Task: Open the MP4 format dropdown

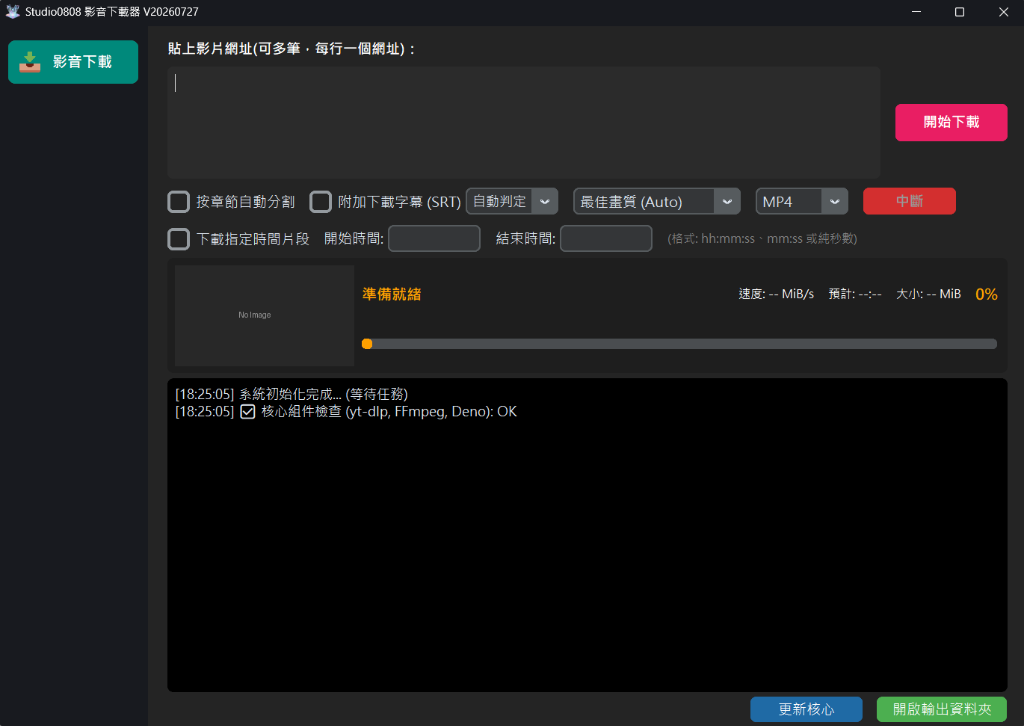Action: click(x=801, y=202)
